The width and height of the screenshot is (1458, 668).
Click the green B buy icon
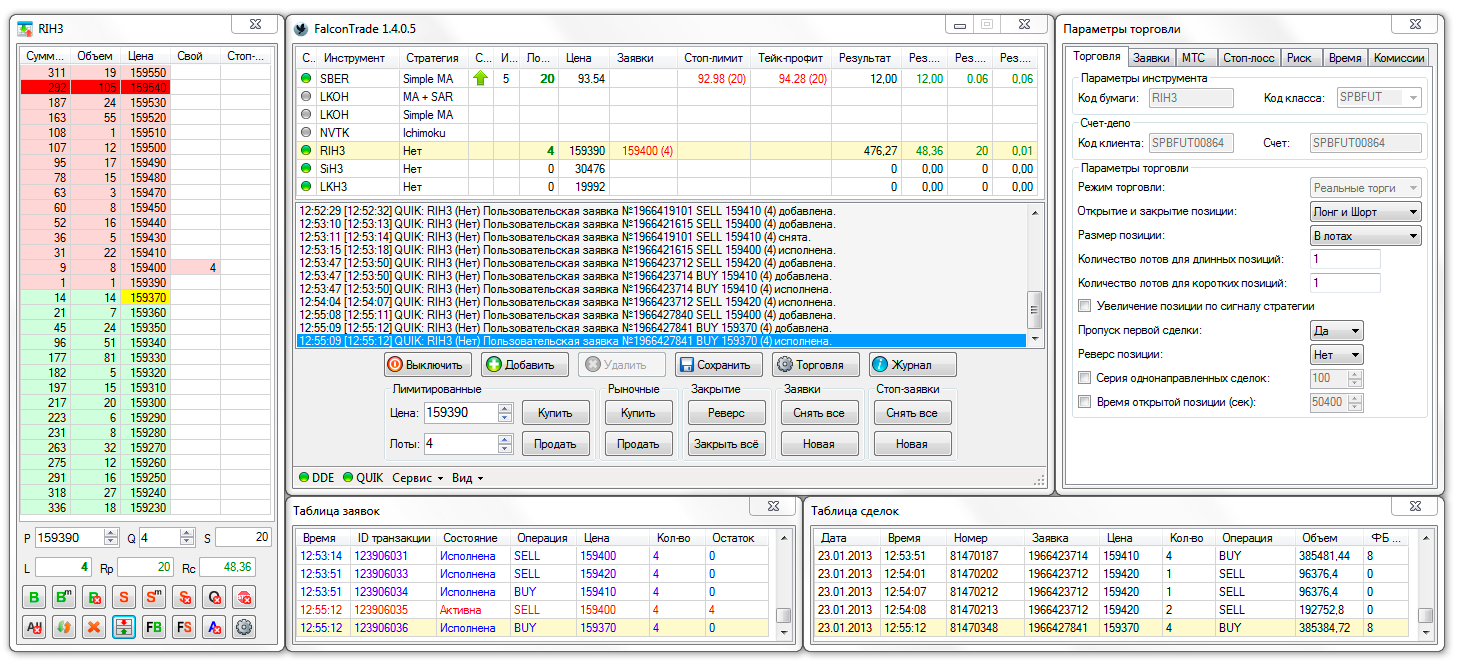[x=34, y=598]
